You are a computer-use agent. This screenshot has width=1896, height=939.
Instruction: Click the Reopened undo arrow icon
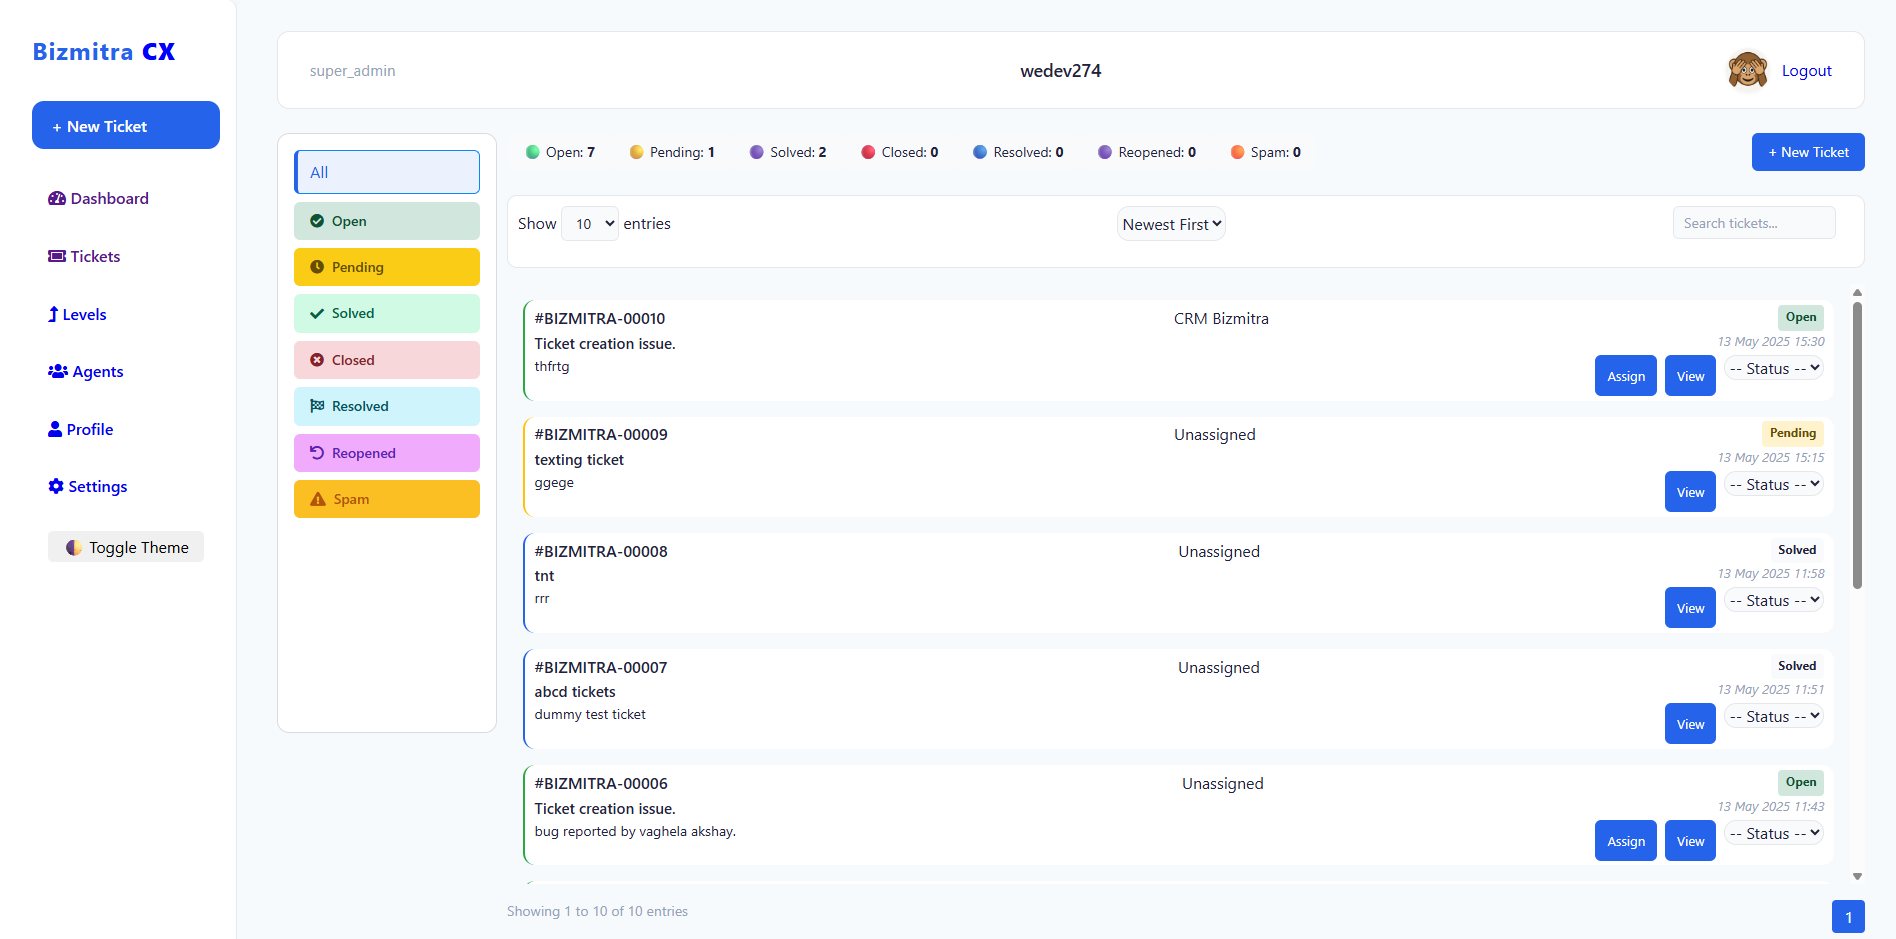[x=317, y=453]
